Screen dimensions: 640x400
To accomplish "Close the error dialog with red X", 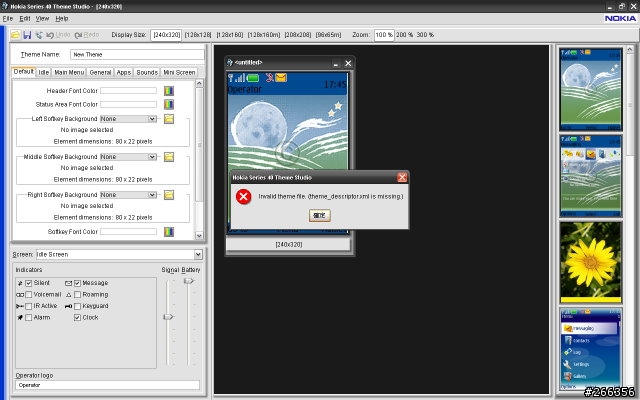I will coord(402,177).
